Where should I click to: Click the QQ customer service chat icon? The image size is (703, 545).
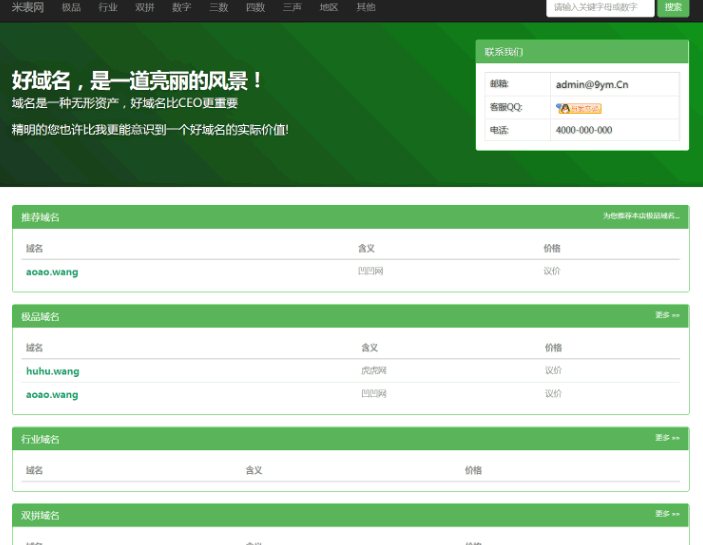coord(578,108)
